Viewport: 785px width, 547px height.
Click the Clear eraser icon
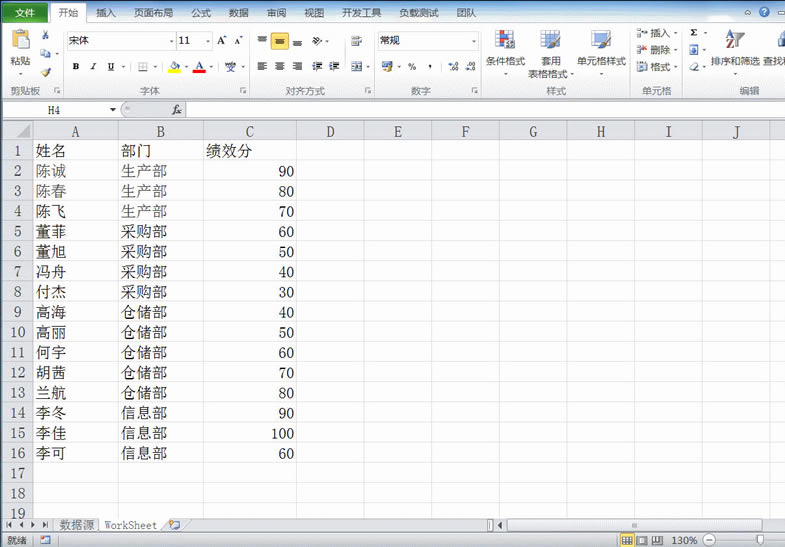[694, 67]
